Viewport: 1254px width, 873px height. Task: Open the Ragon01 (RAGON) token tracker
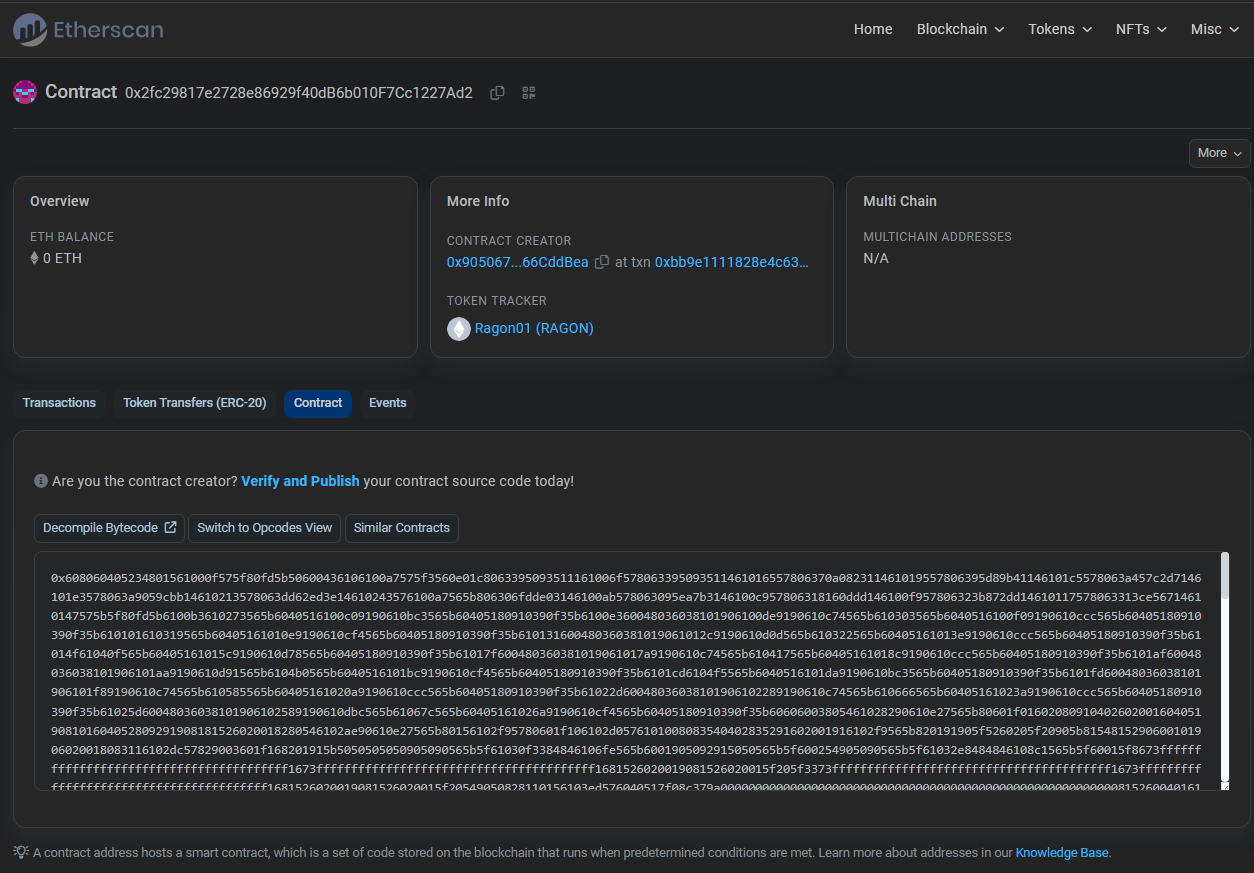(534, 328)
